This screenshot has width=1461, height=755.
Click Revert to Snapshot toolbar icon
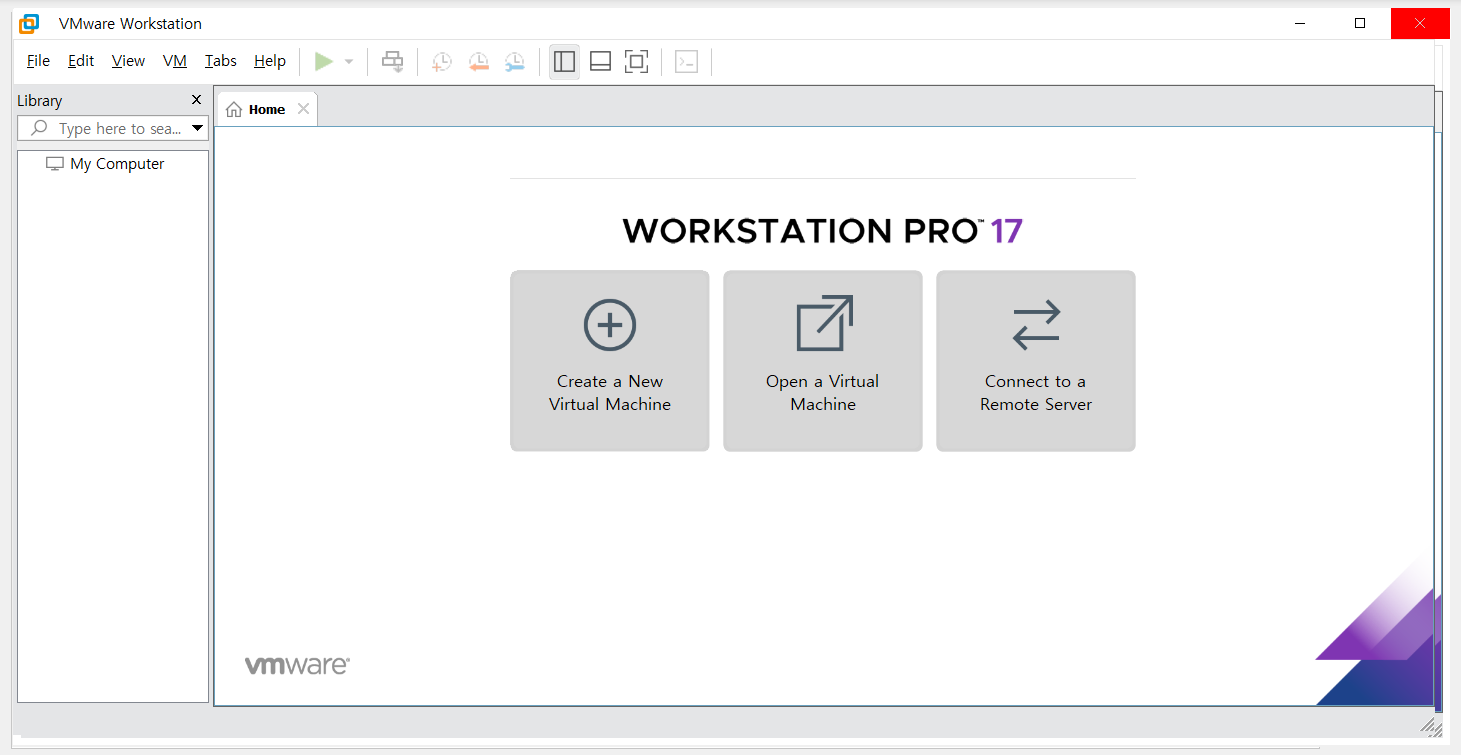(x=479, y=62)
